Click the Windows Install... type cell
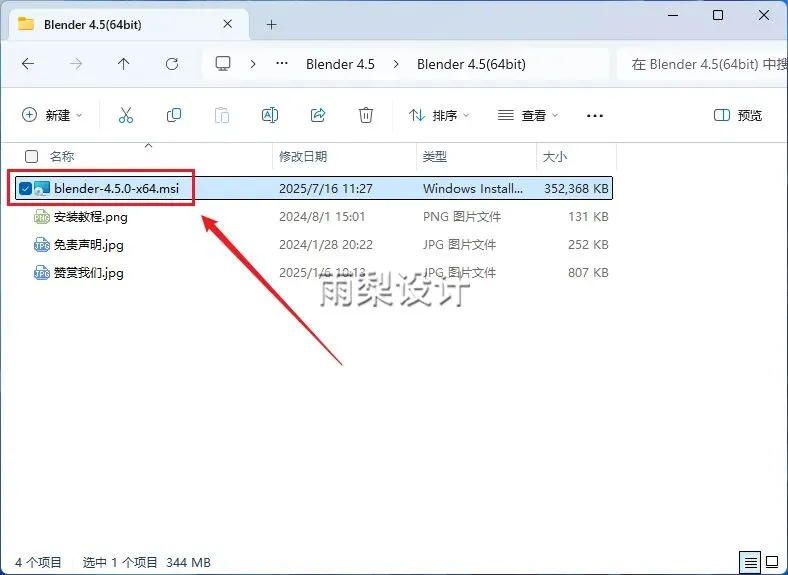The image size is (788, 575). pyautogui.click(x=473, y=188)
